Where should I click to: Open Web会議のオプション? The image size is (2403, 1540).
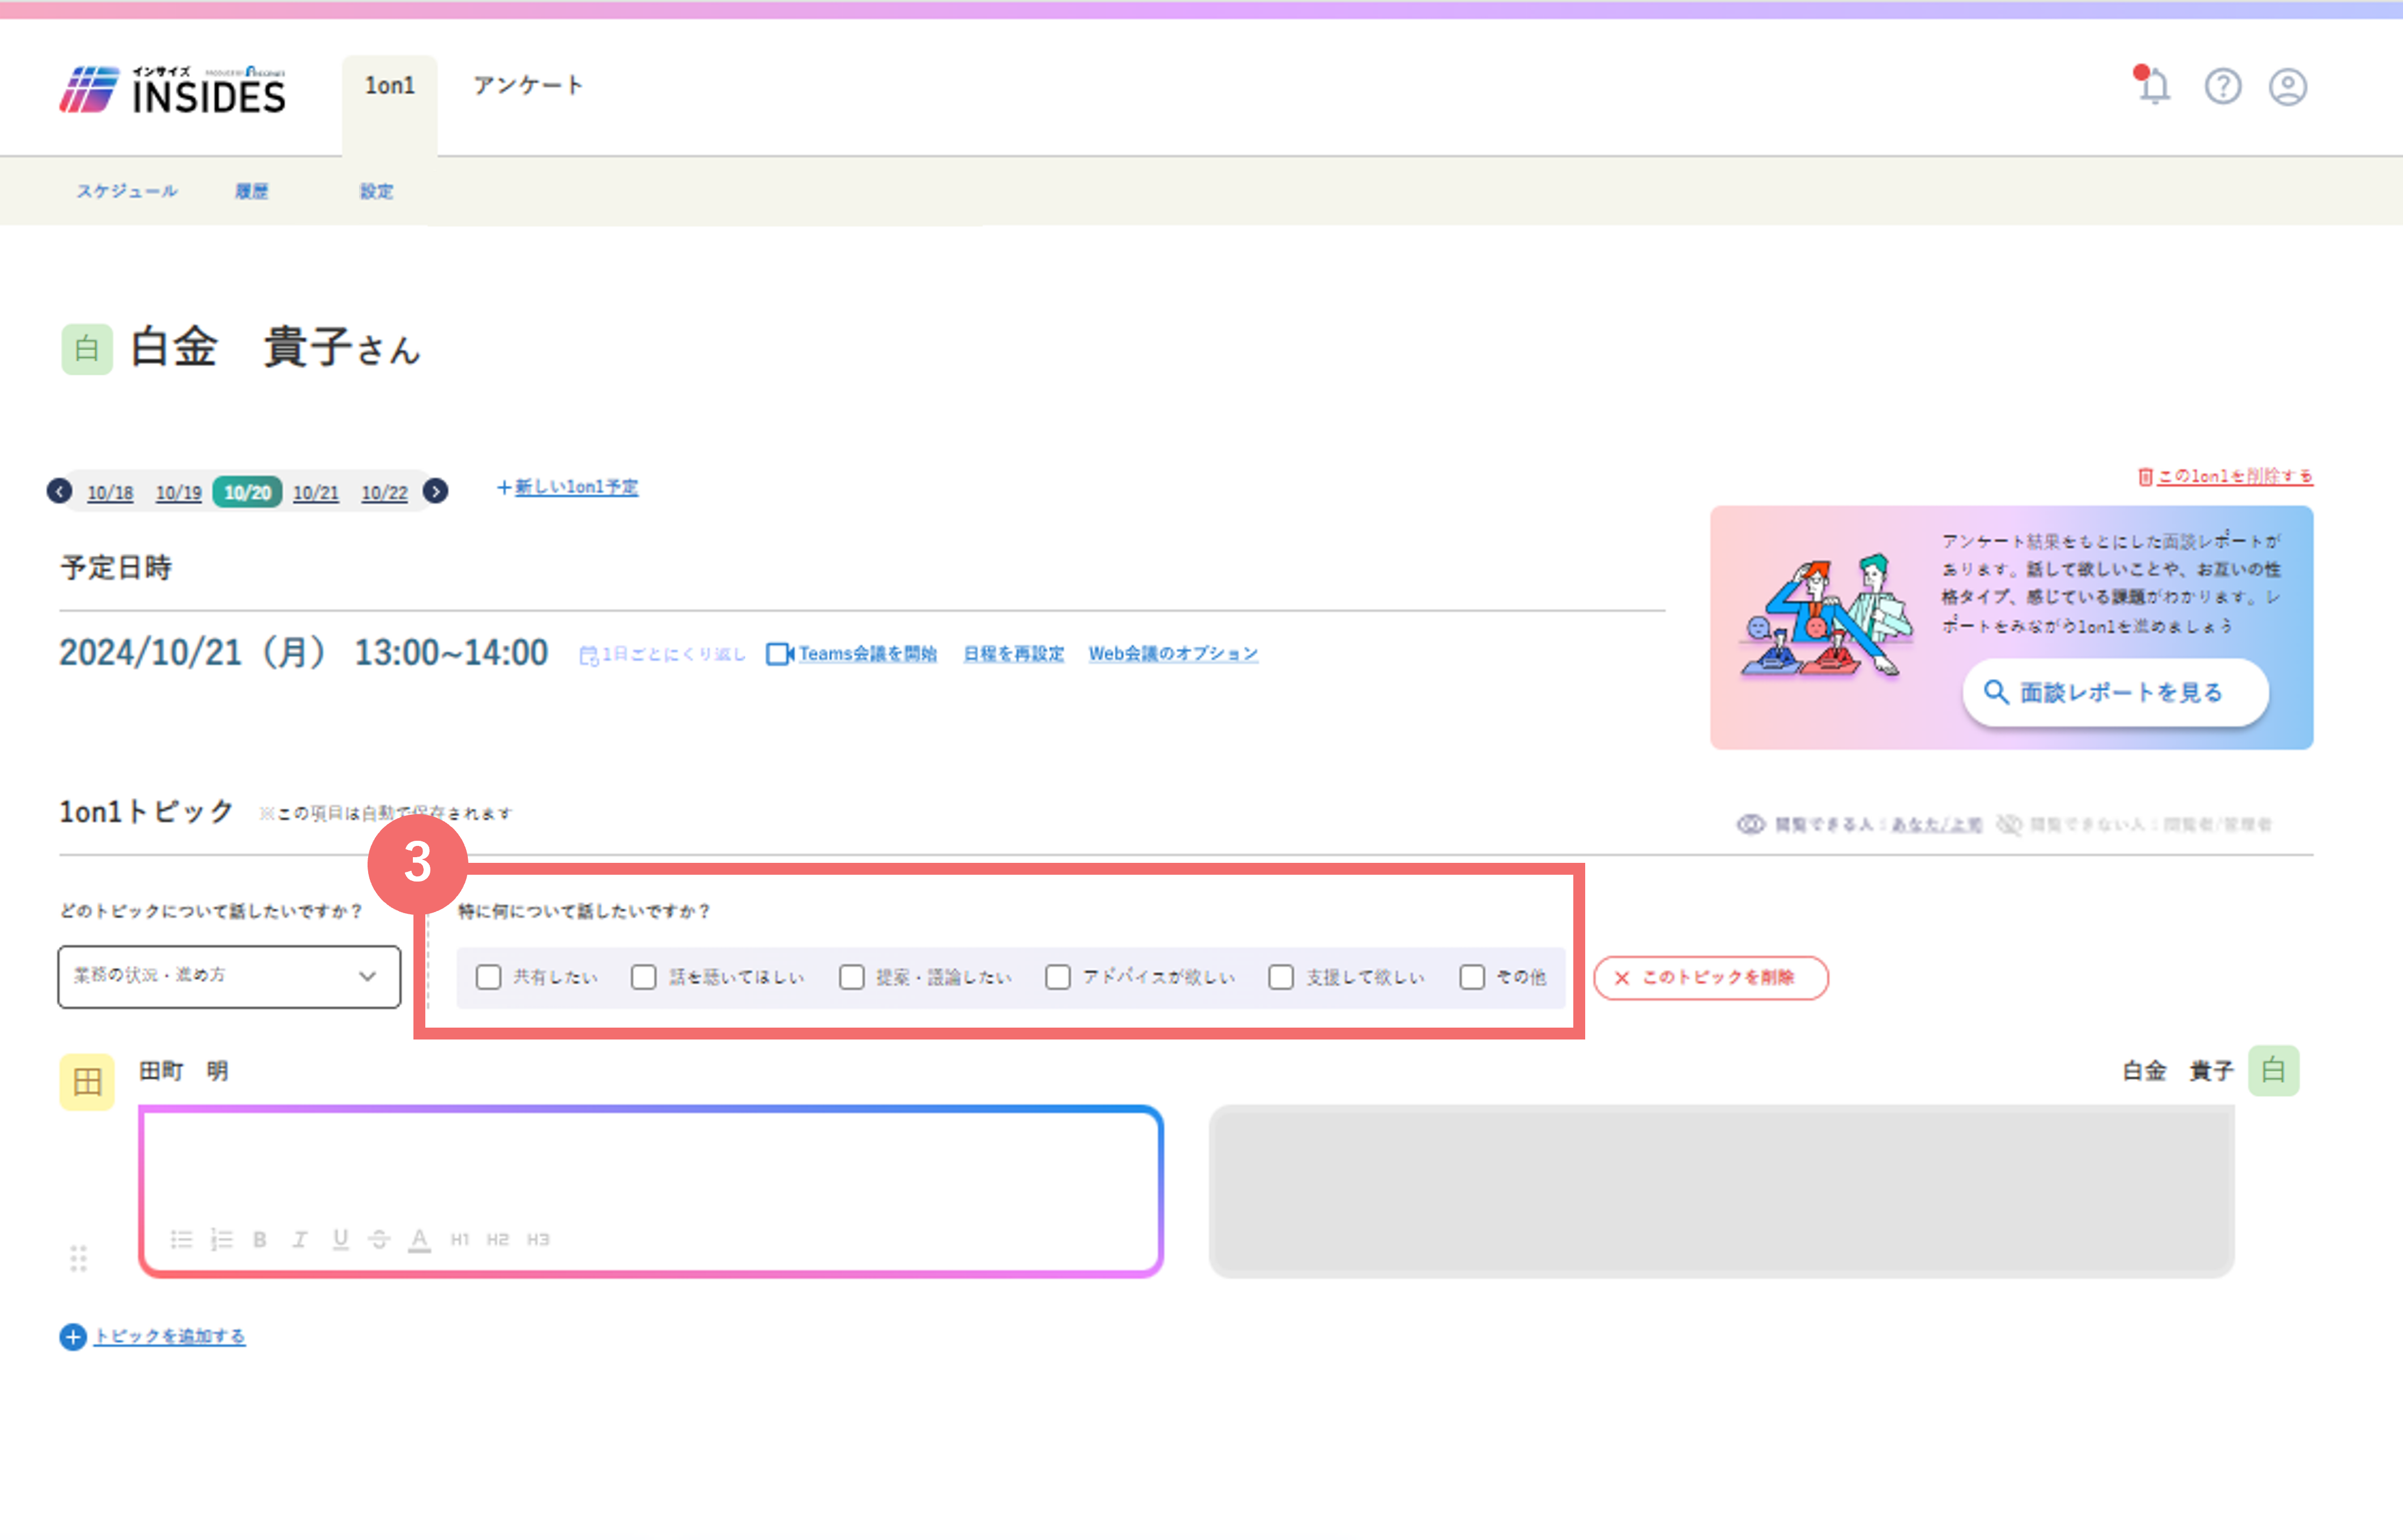1173,654
